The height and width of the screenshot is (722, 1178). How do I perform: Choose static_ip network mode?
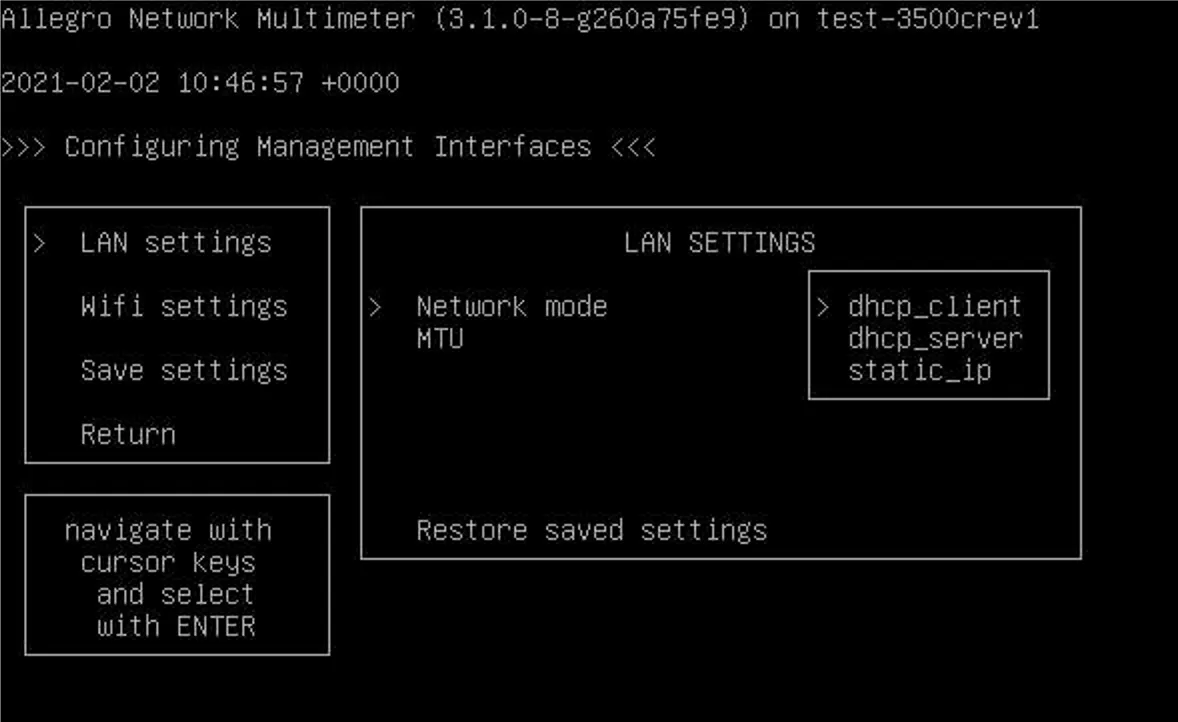[919, 371]
